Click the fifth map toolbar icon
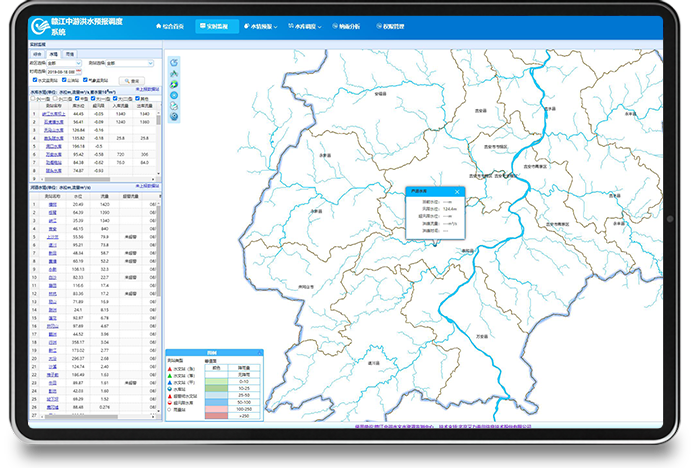The image size is (695, 468). (173, 106)
